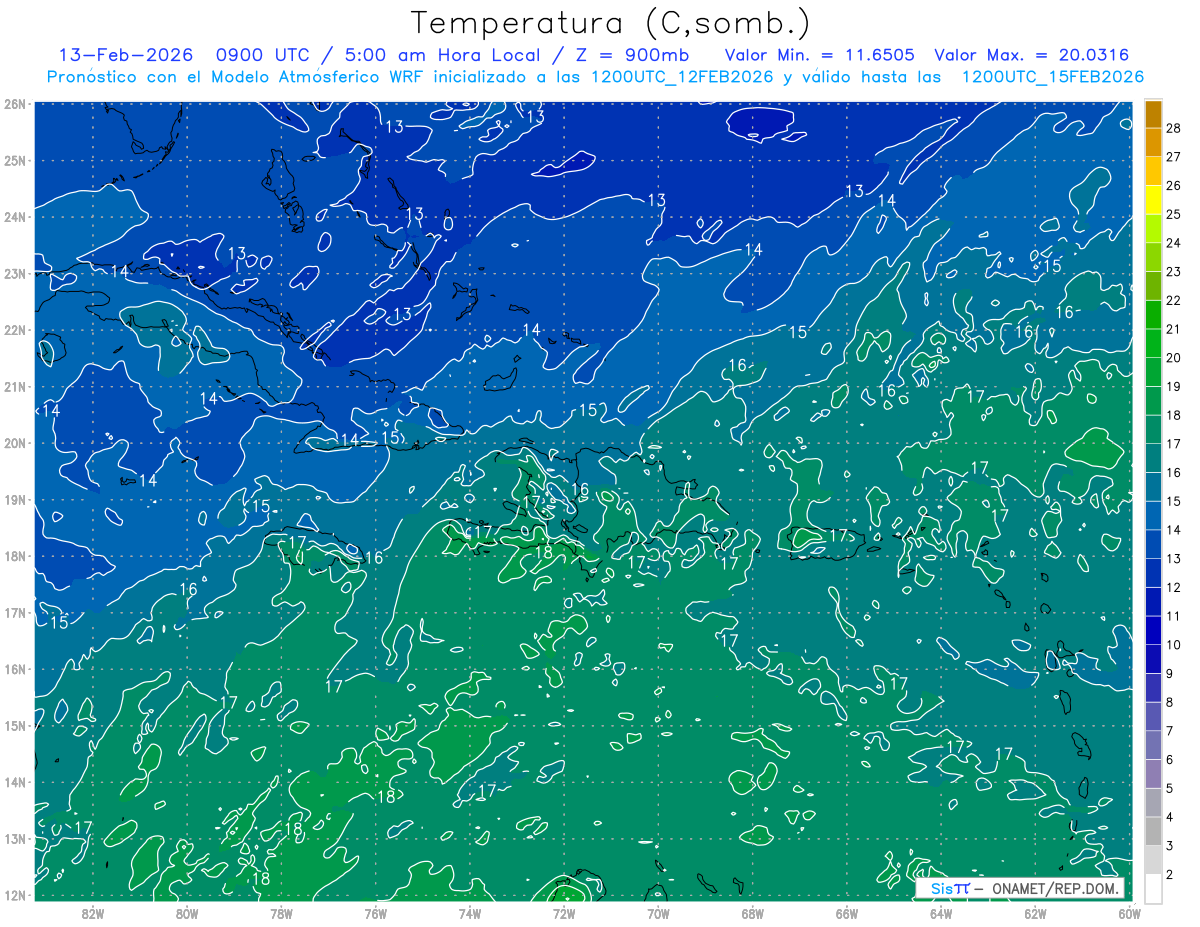Image resolution: width=1200 pixels, height=927 pixels.
Task: Click the '82W' longitude label
Action: (92, 913)
